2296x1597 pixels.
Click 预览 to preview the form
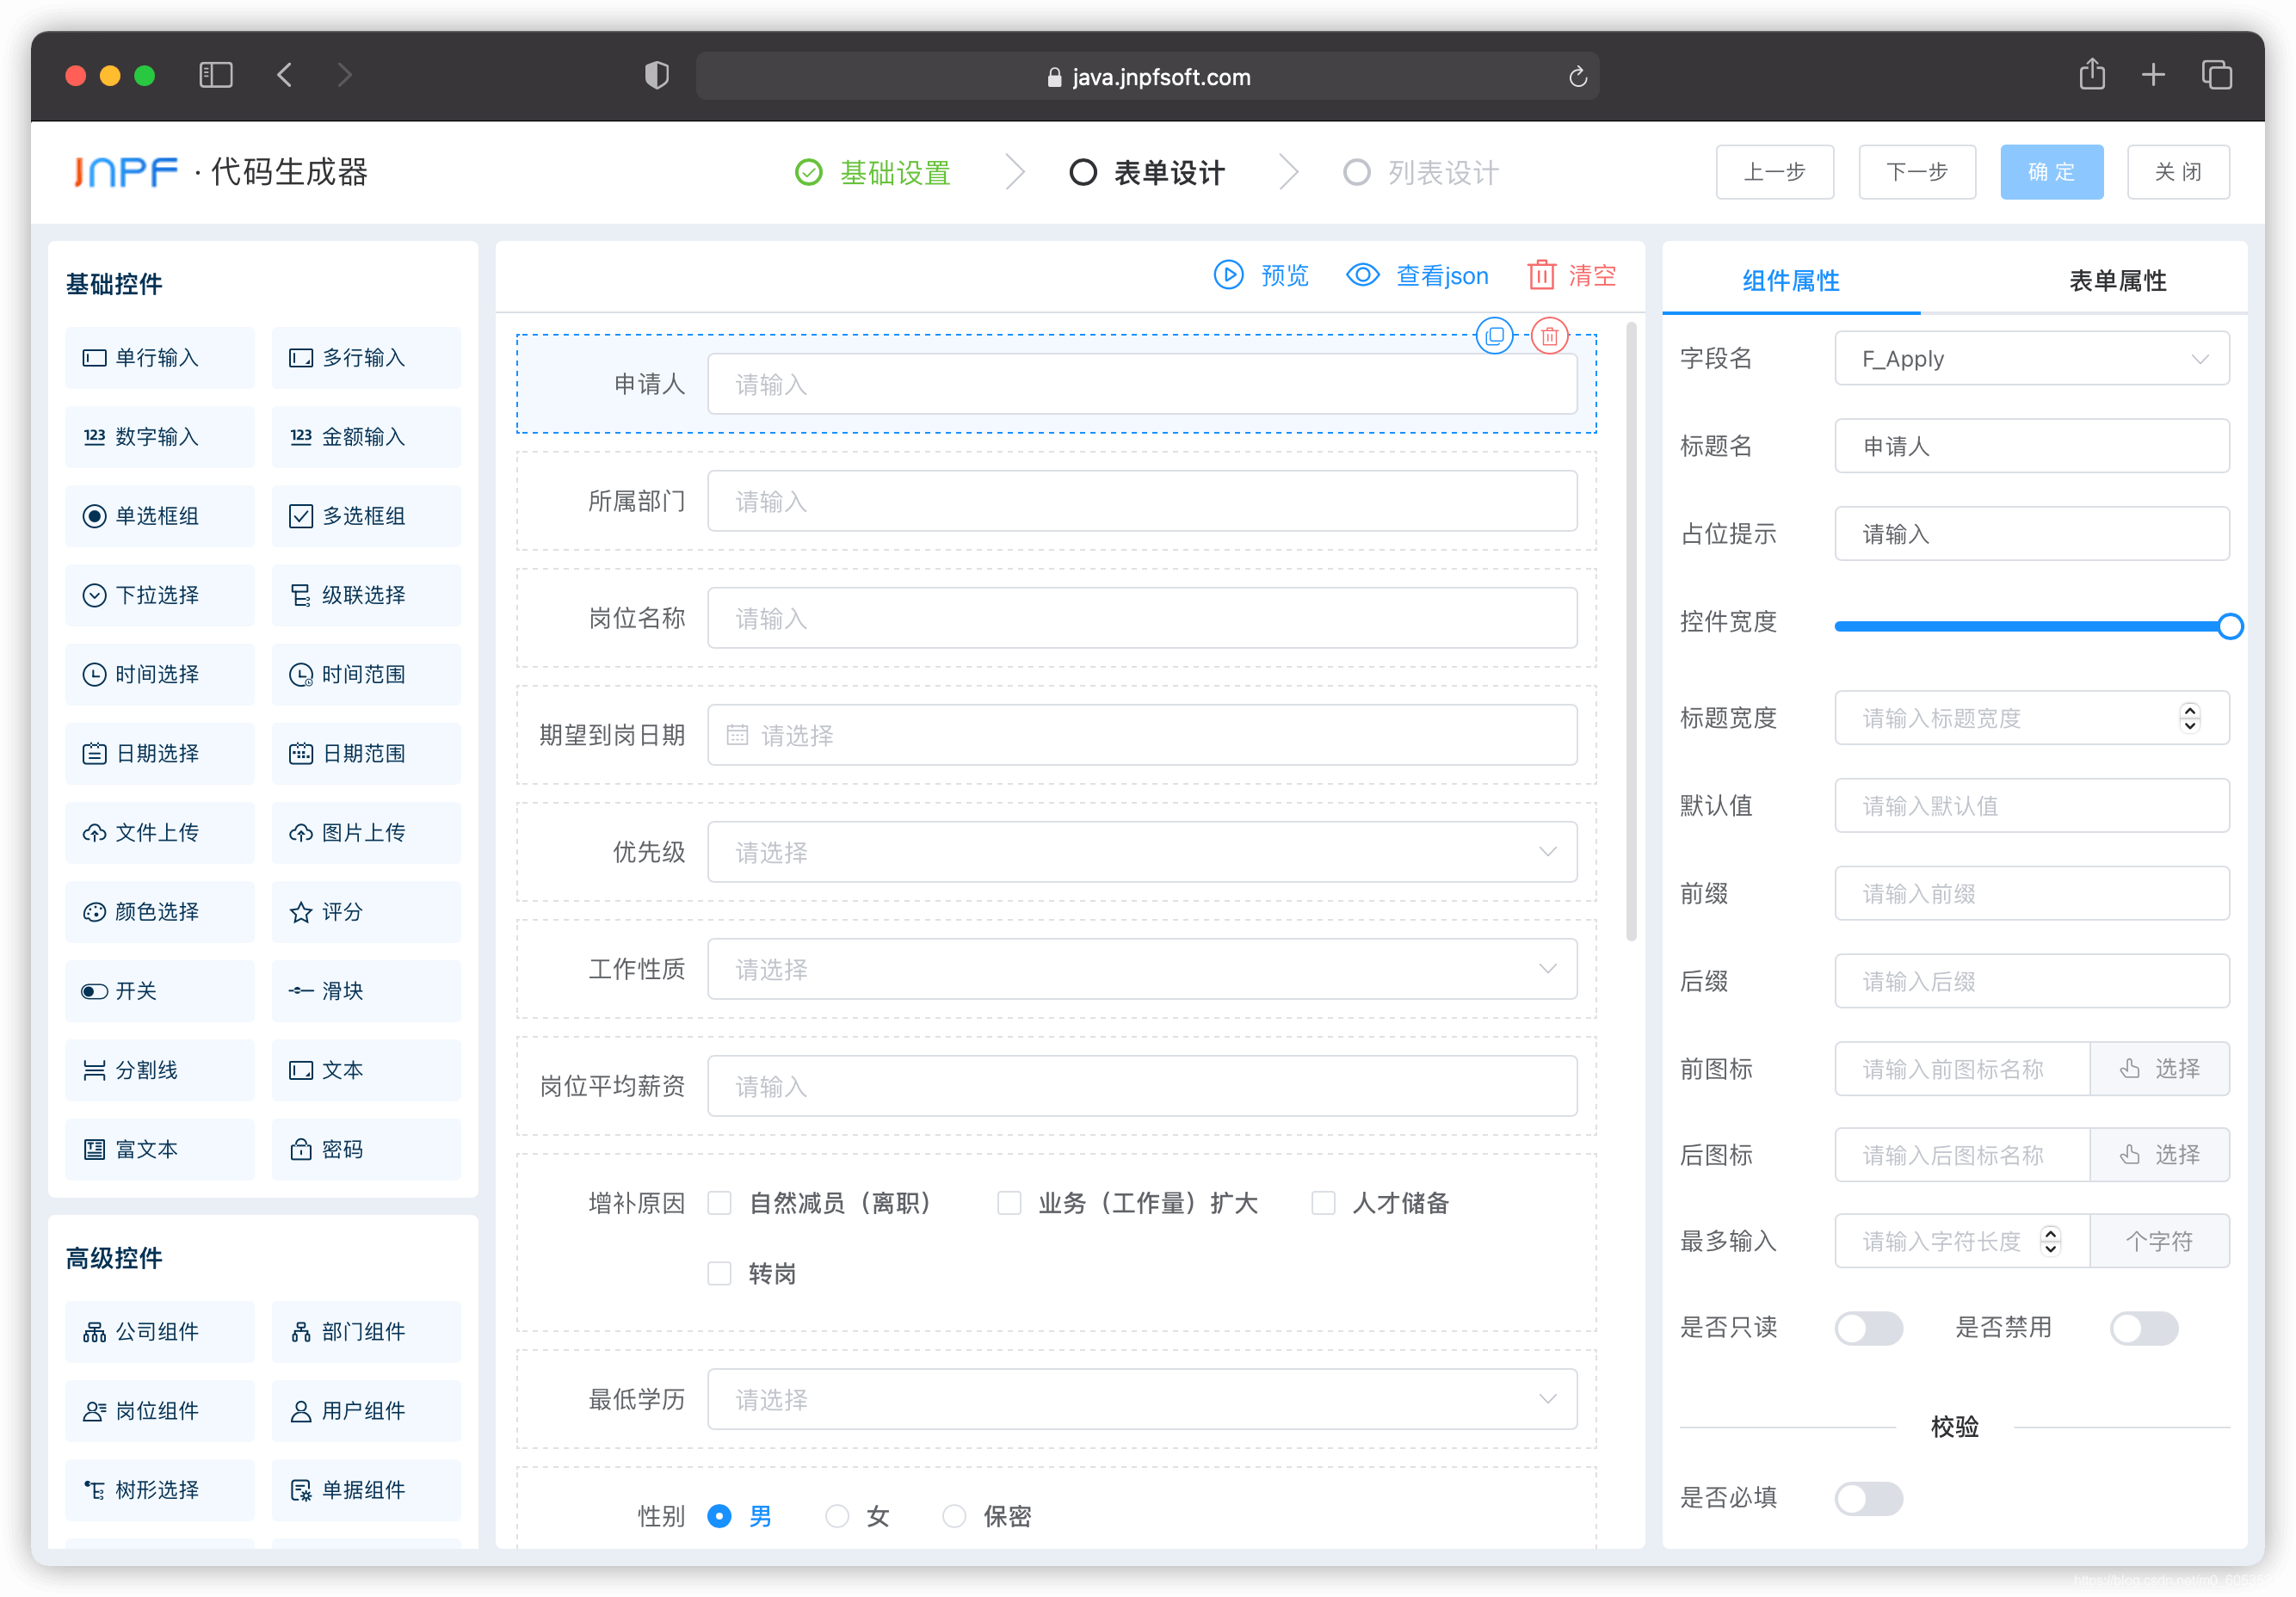1261,275
